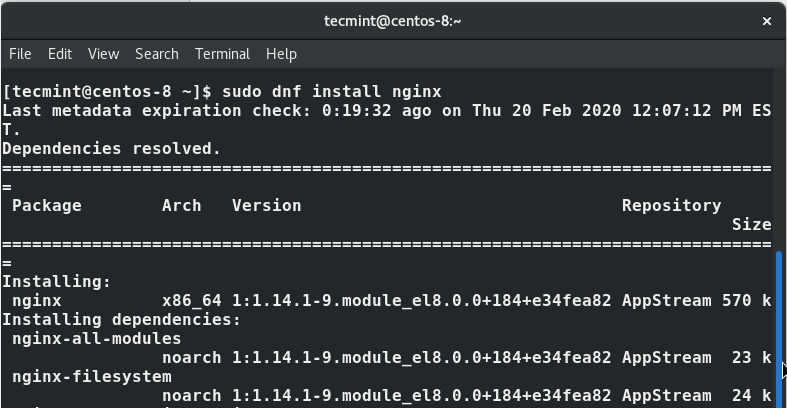This screenshot has height=408, width=787.
Task: Click the Size column header
Action: [751, 224]
